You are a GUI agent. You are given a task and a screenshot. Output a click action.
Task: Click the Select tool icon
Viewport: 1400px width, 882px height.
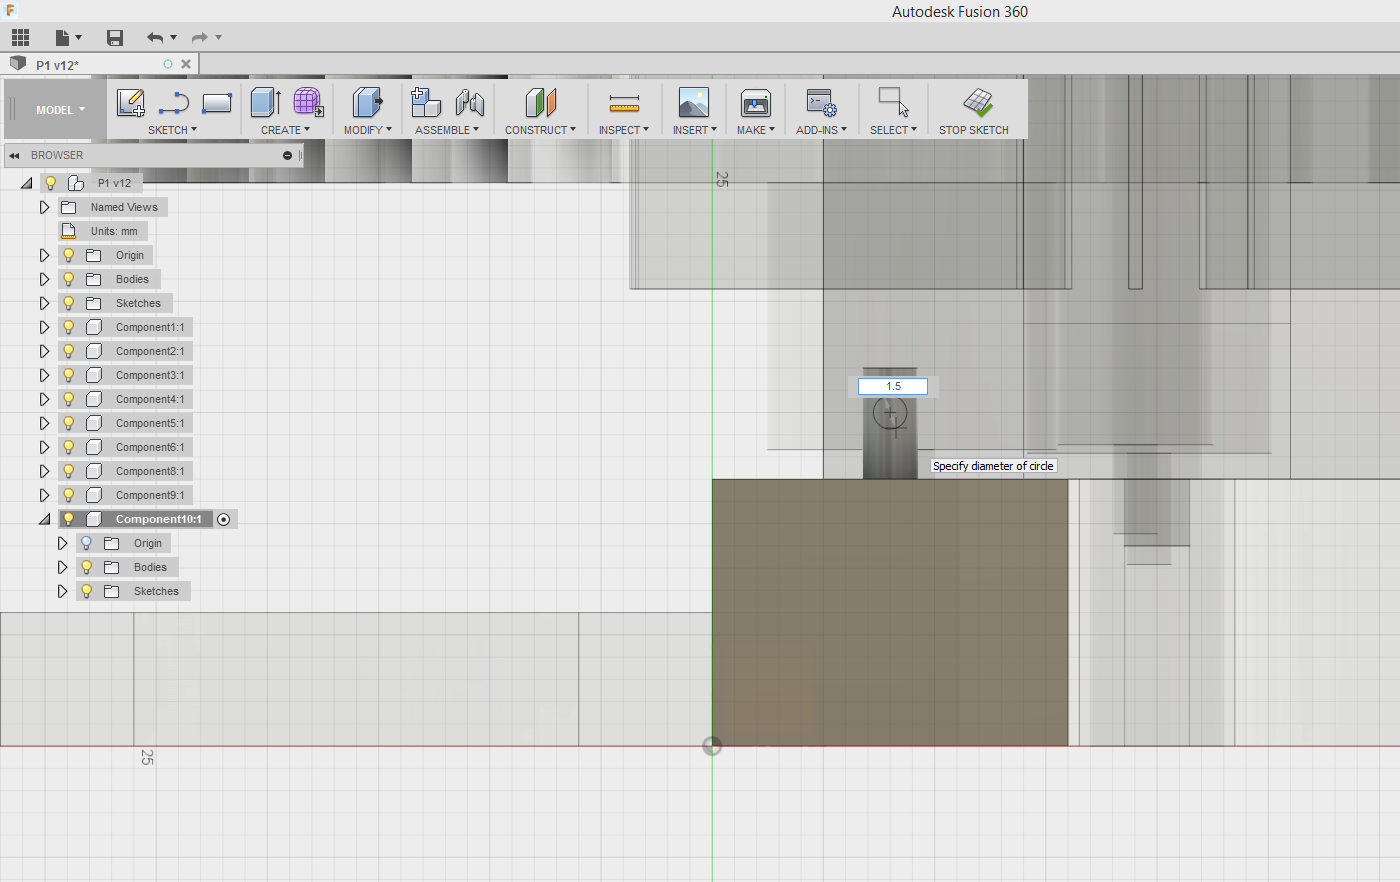pyautogui.click(x=893, y=102)
